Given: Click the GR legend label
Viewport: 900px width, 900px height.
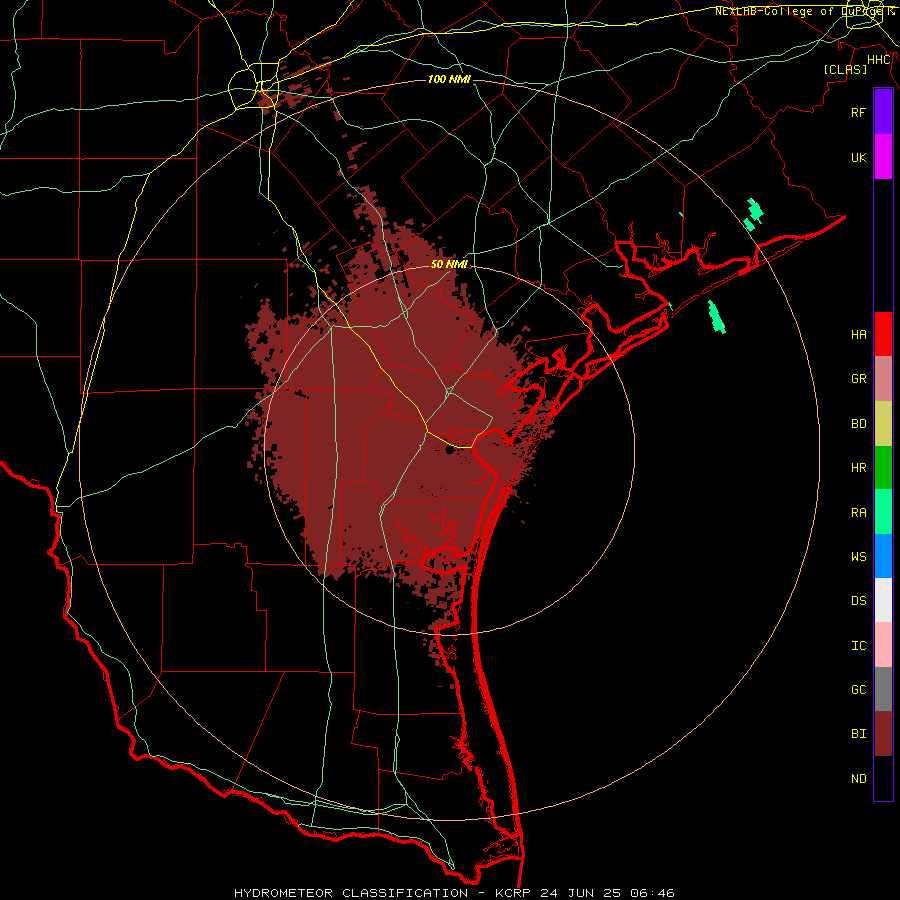Looking at the screenshot, I should click(x=859, y=379).
